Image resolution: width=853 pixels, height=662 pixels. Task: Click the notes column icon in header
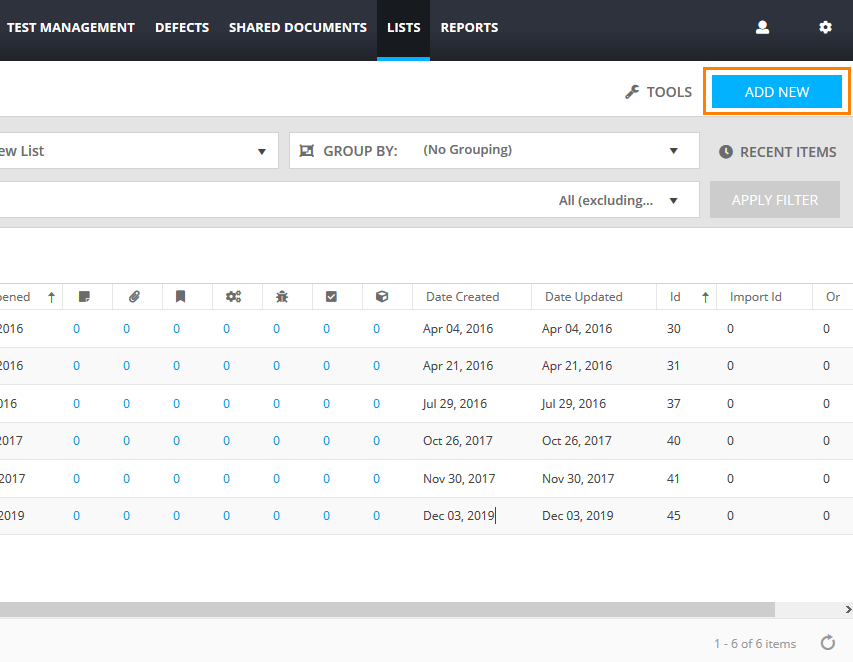(84, 297)
